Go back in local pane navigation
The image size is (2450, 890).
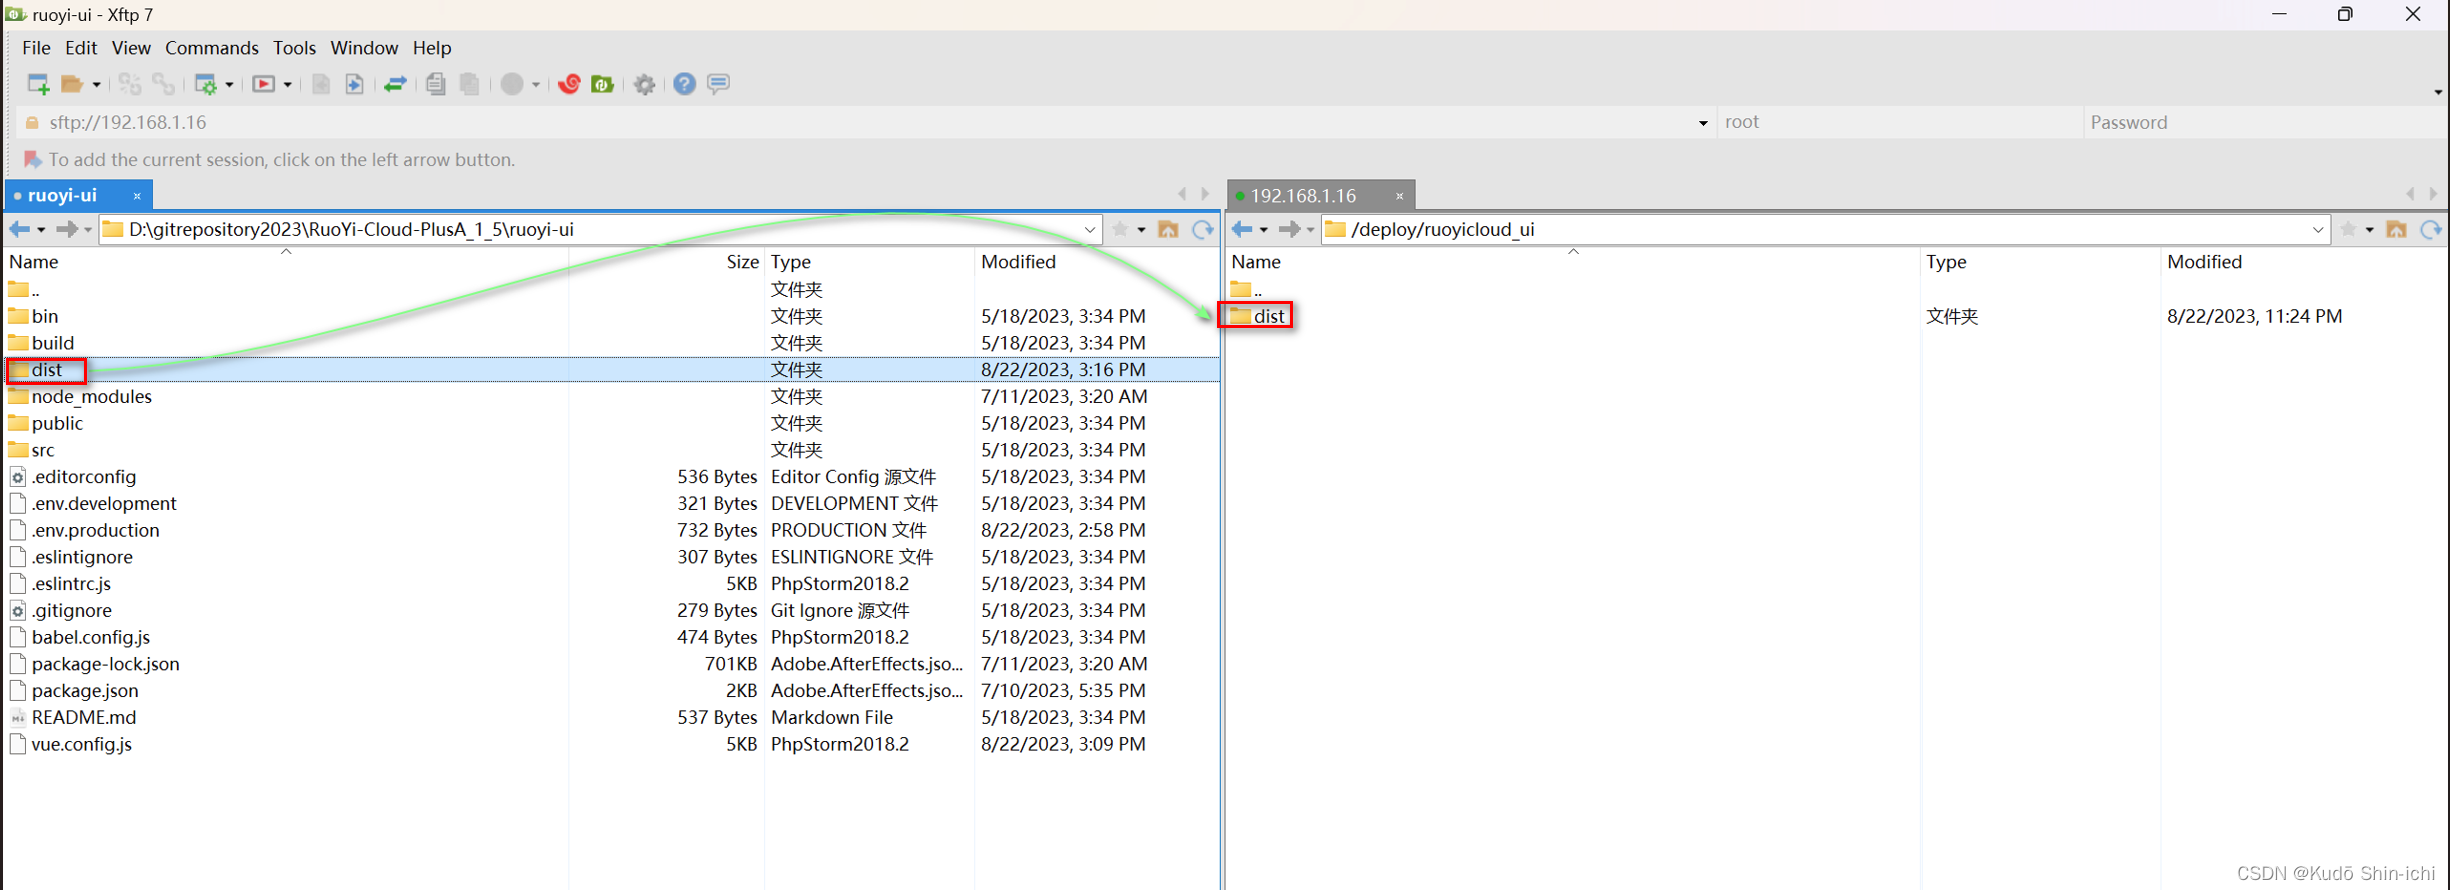(x=19, y=230)
